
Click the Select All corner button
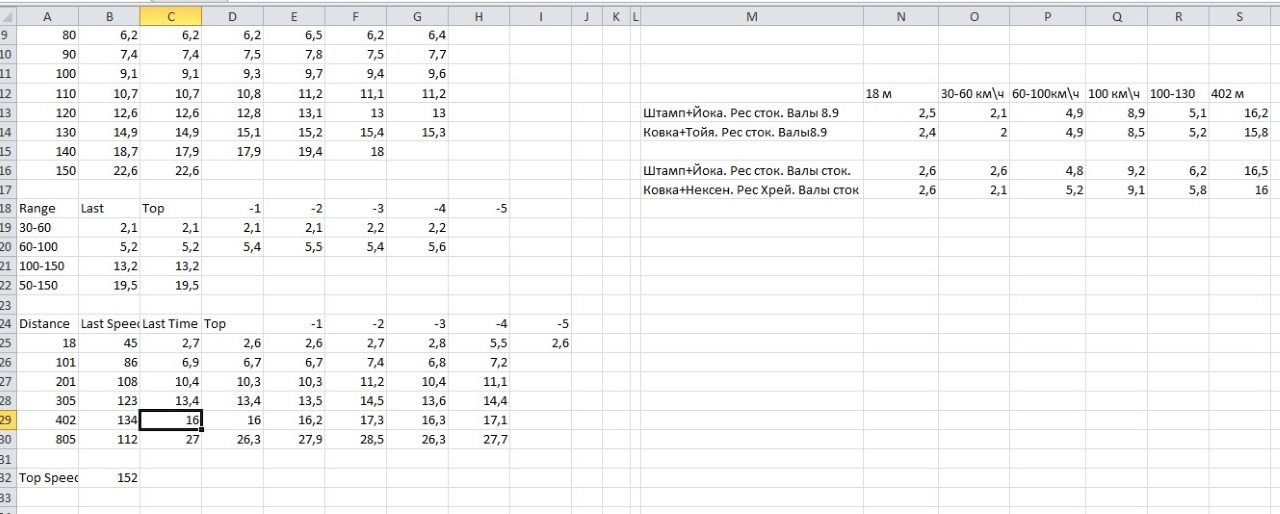[x=8, y=17]
